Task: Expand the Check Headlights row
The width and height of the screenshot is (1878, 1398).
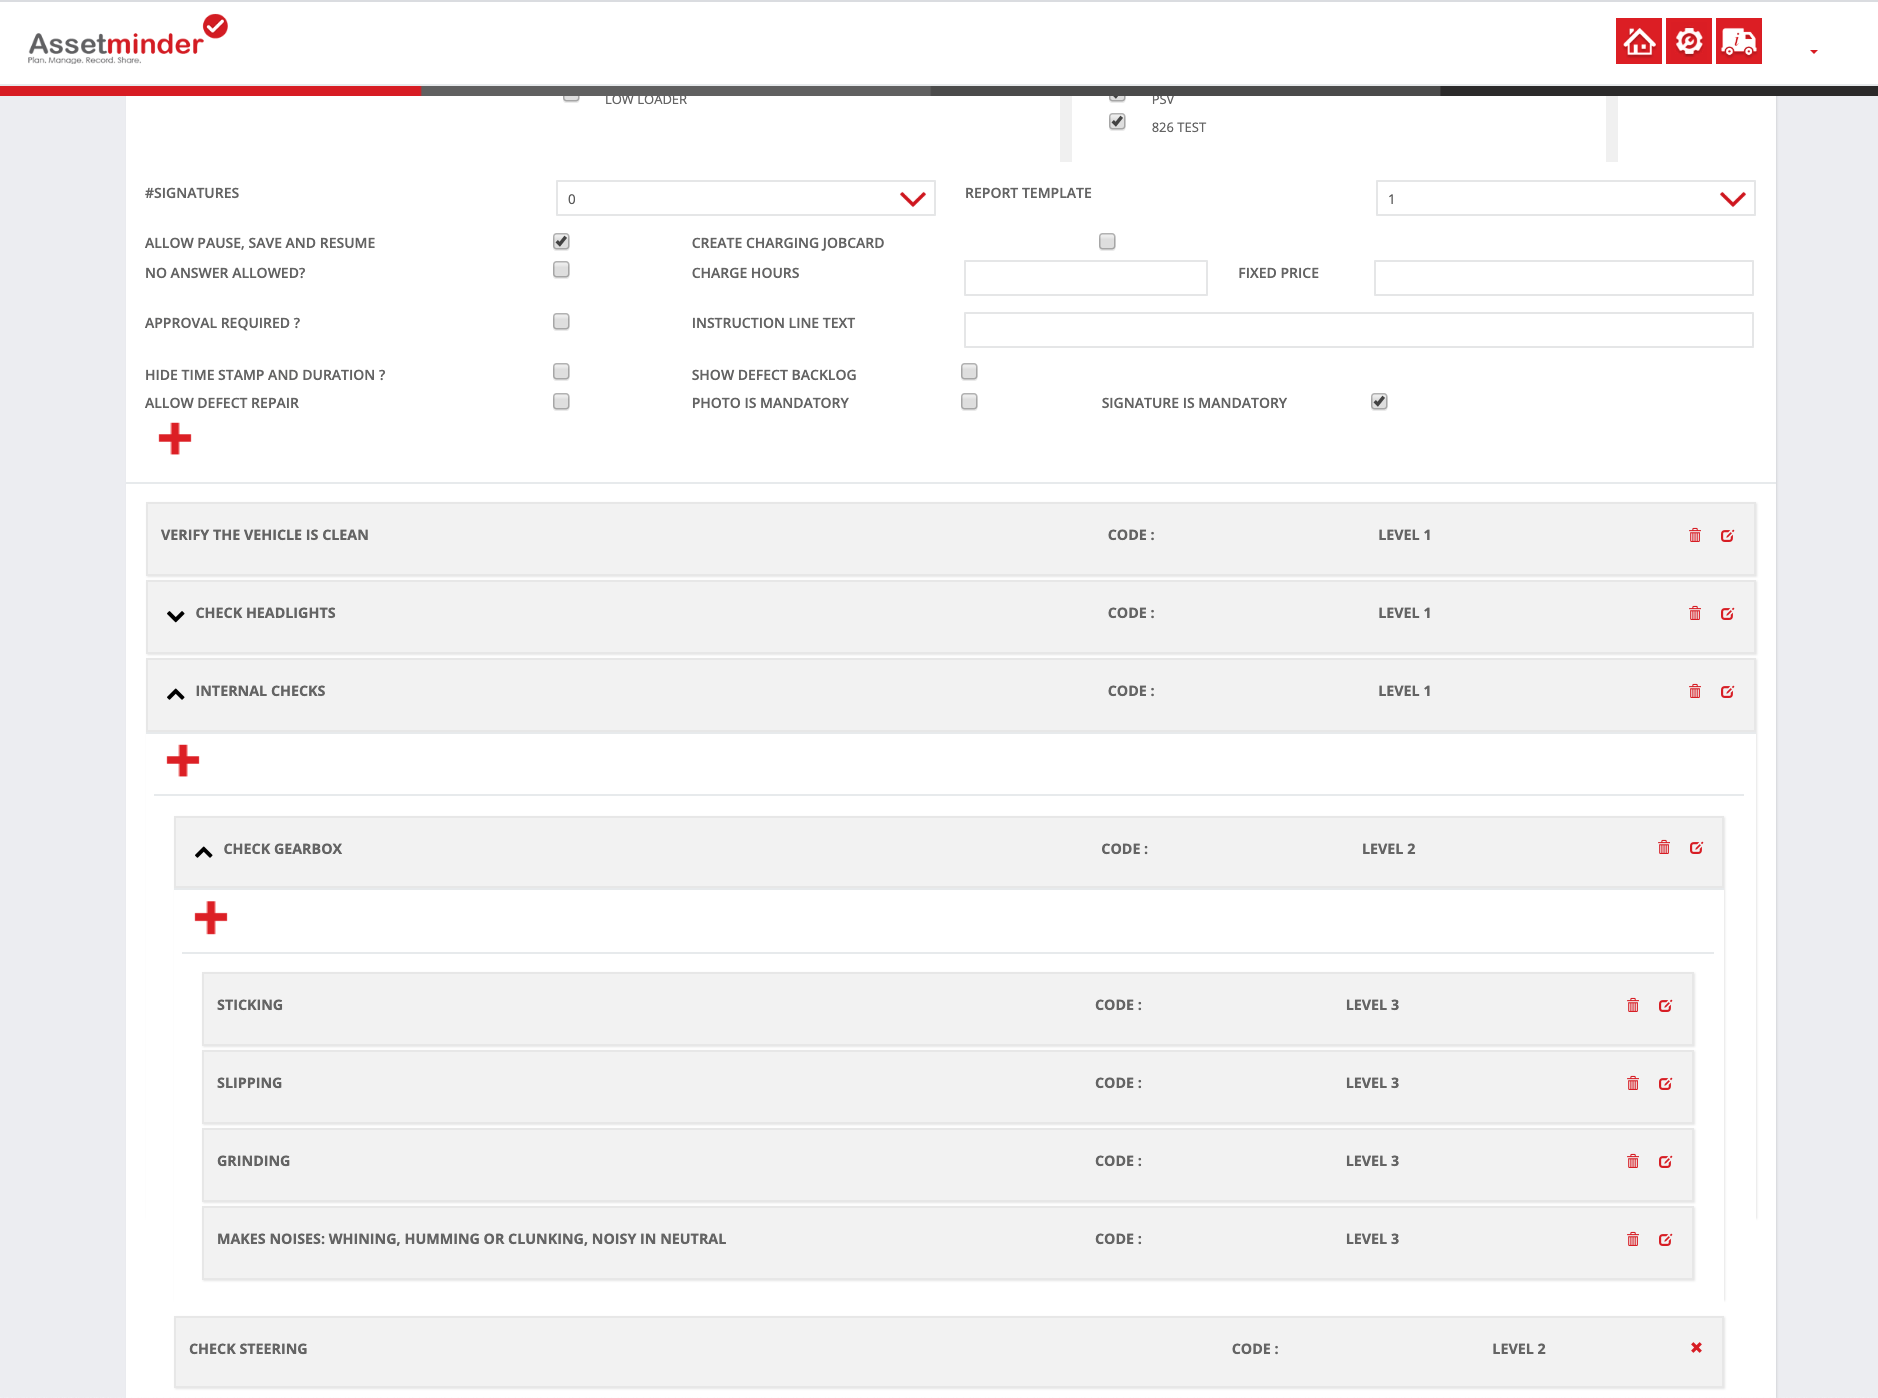Action: 175,615
